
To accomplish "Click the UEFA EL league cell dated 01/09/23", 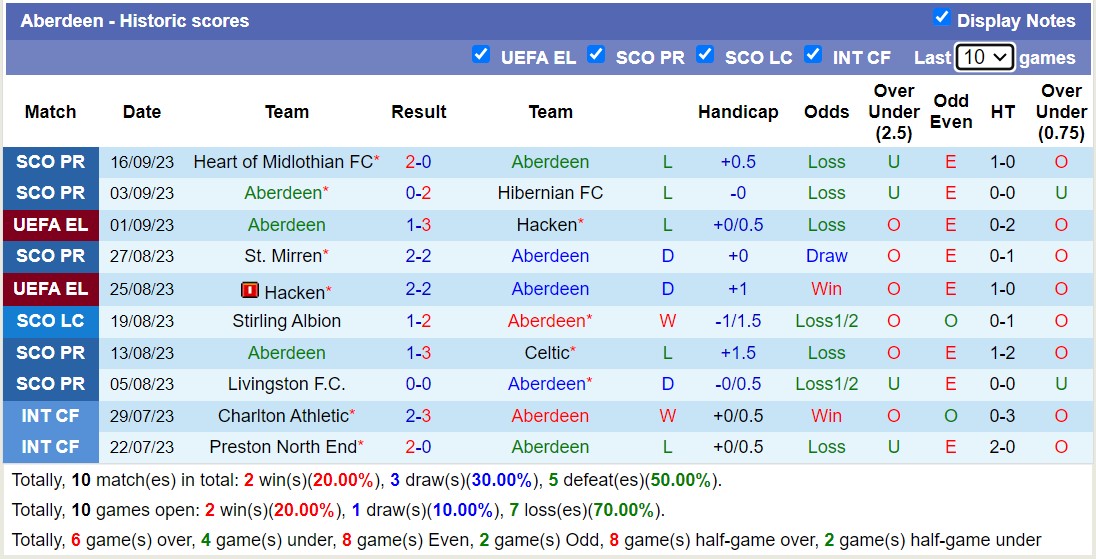I will pyautogui.click(x=51, y=225).
